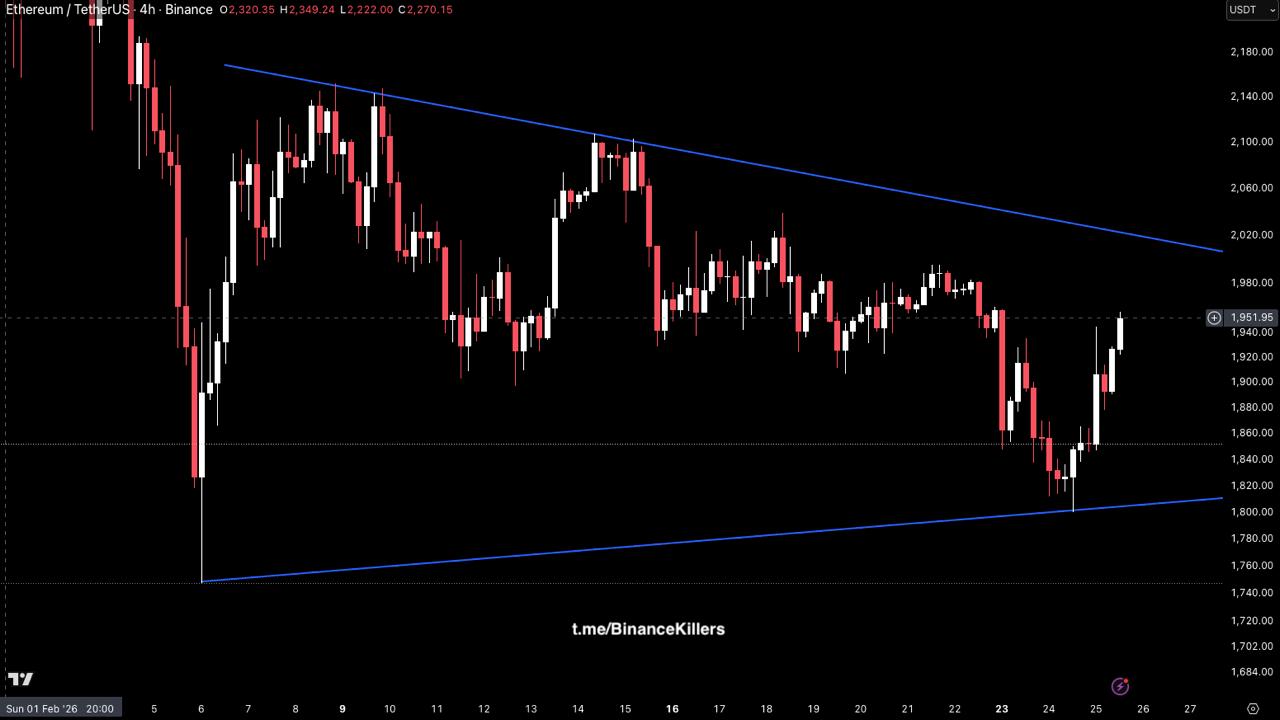Click the current price label 1,951.95
1280x720 pixels.
[x=1252, y=318]
